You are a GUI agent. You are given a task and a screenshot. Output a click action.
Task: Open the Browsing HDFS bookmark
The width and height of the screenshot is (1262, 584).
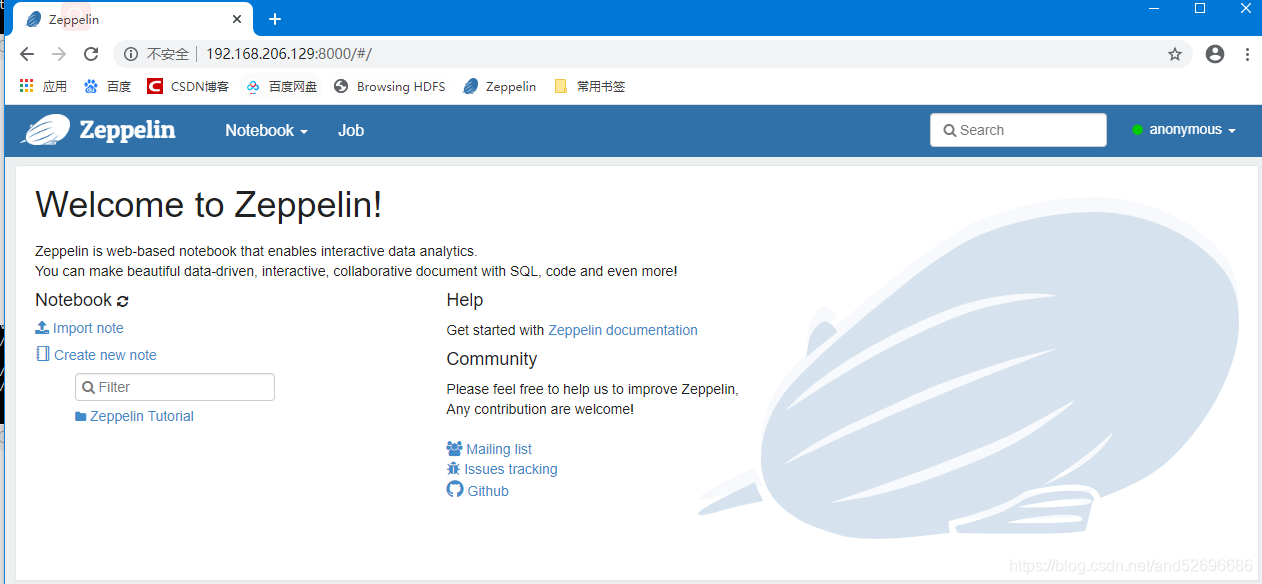[390, 86]
